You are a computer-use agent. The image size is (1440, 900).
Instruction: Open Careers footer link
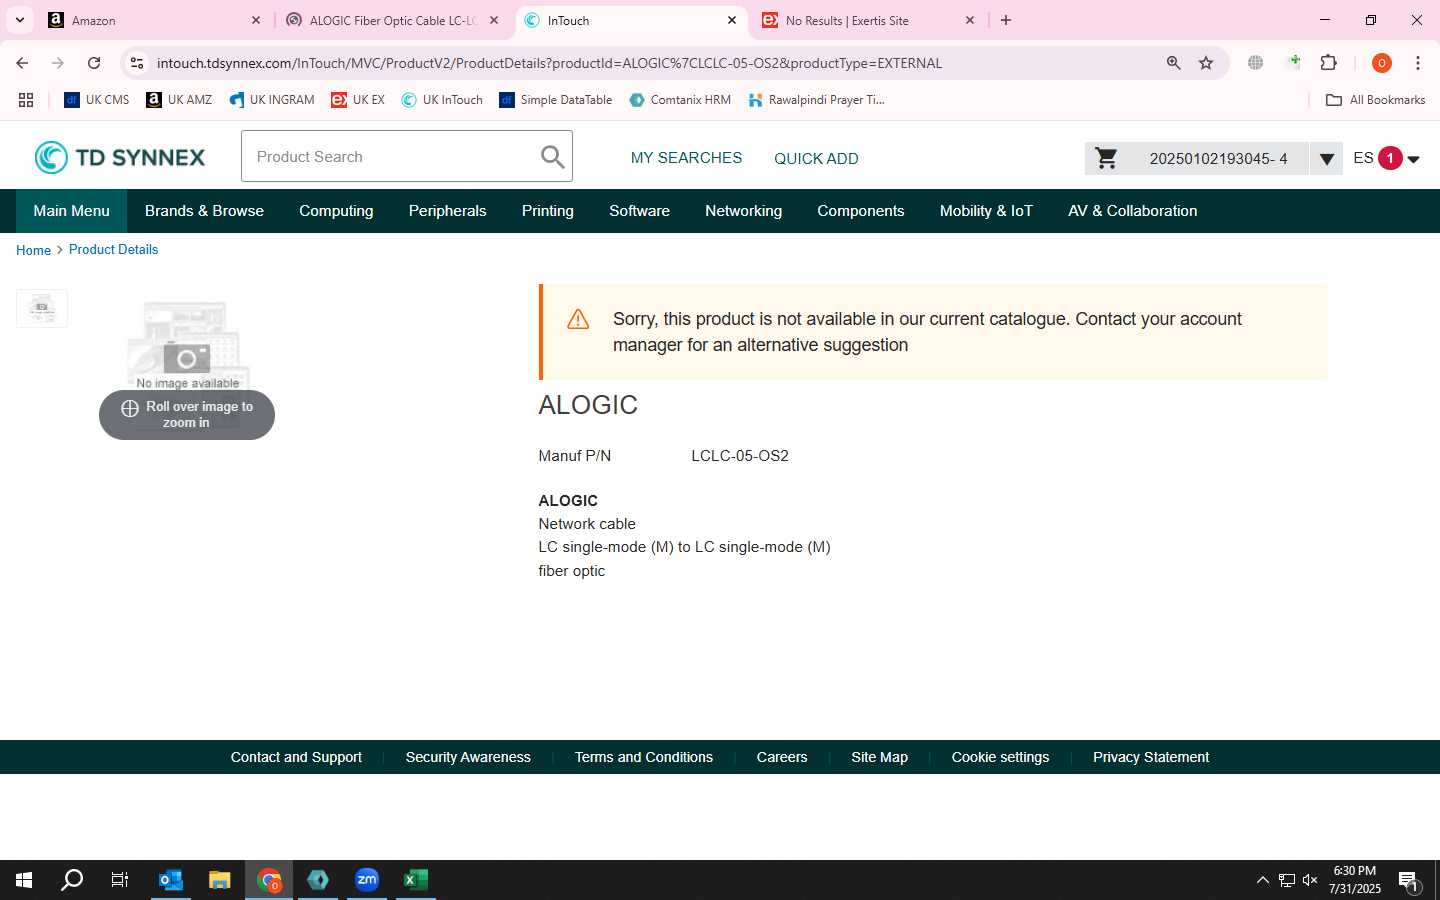click(x=781, y=757)
